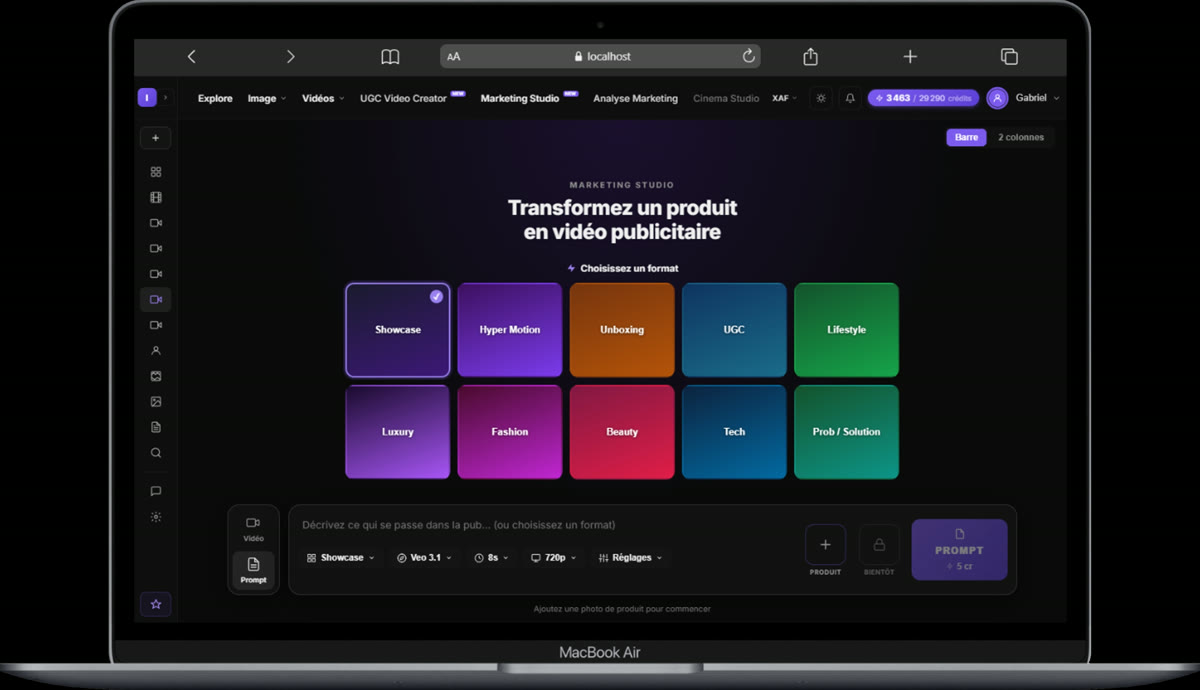1200x690 pixels.
Task: Open the person icon in the sidebar
Action: click(x=156, y=351)
